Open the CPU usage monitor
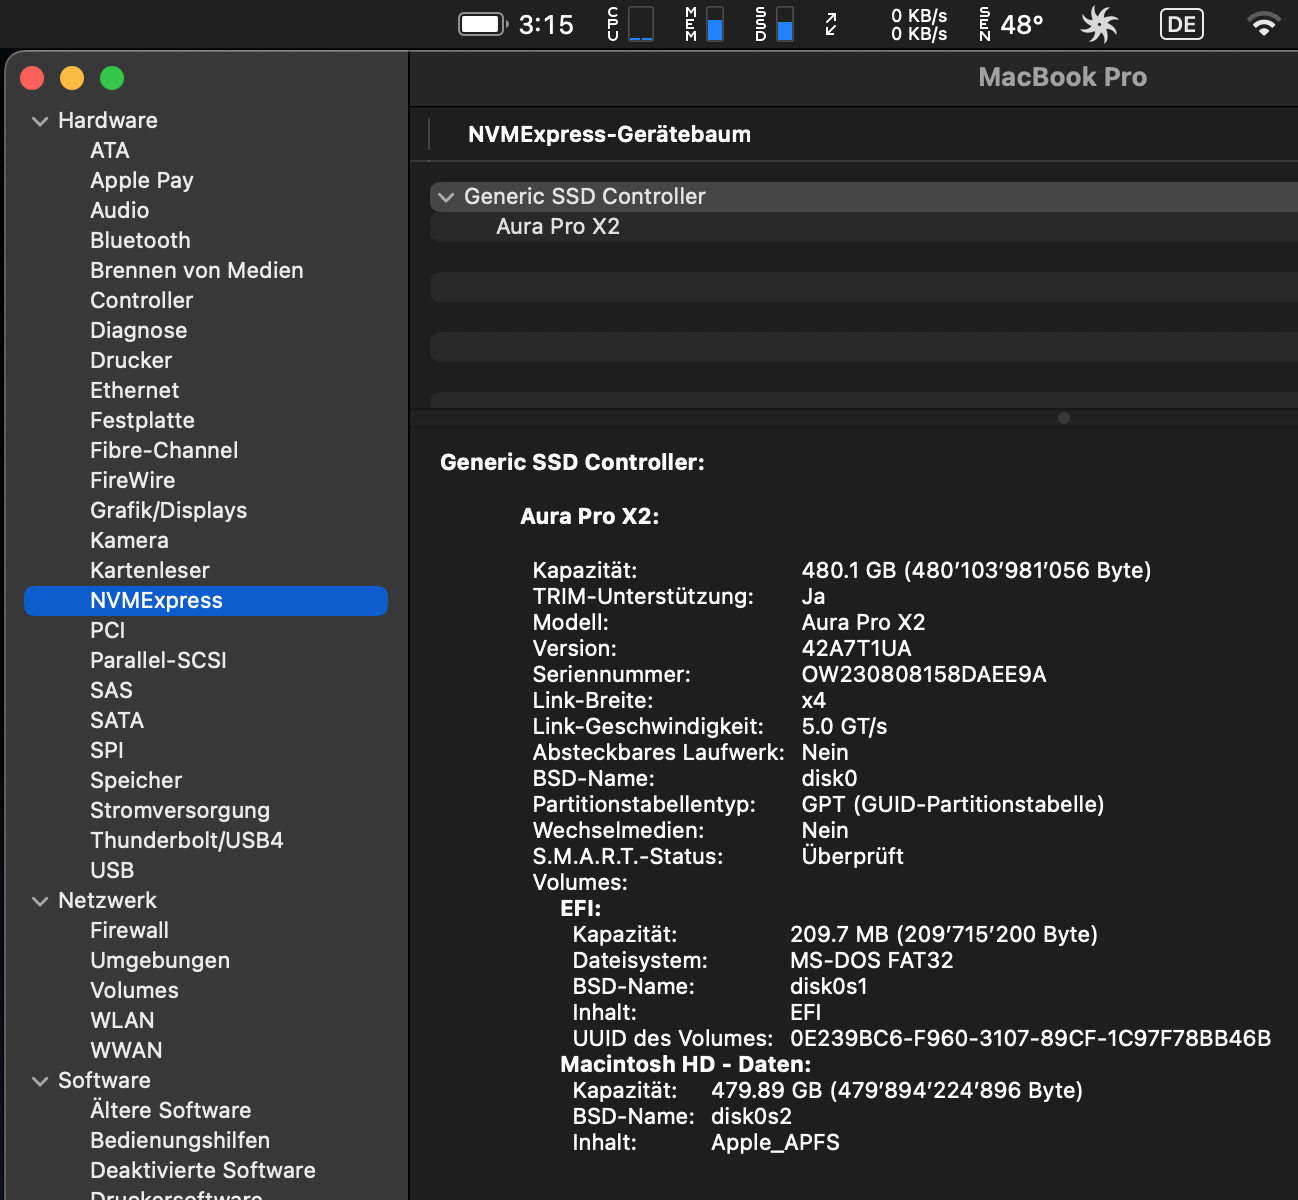This screenshot has width=1298, height=1200. [x=630, y=24]
